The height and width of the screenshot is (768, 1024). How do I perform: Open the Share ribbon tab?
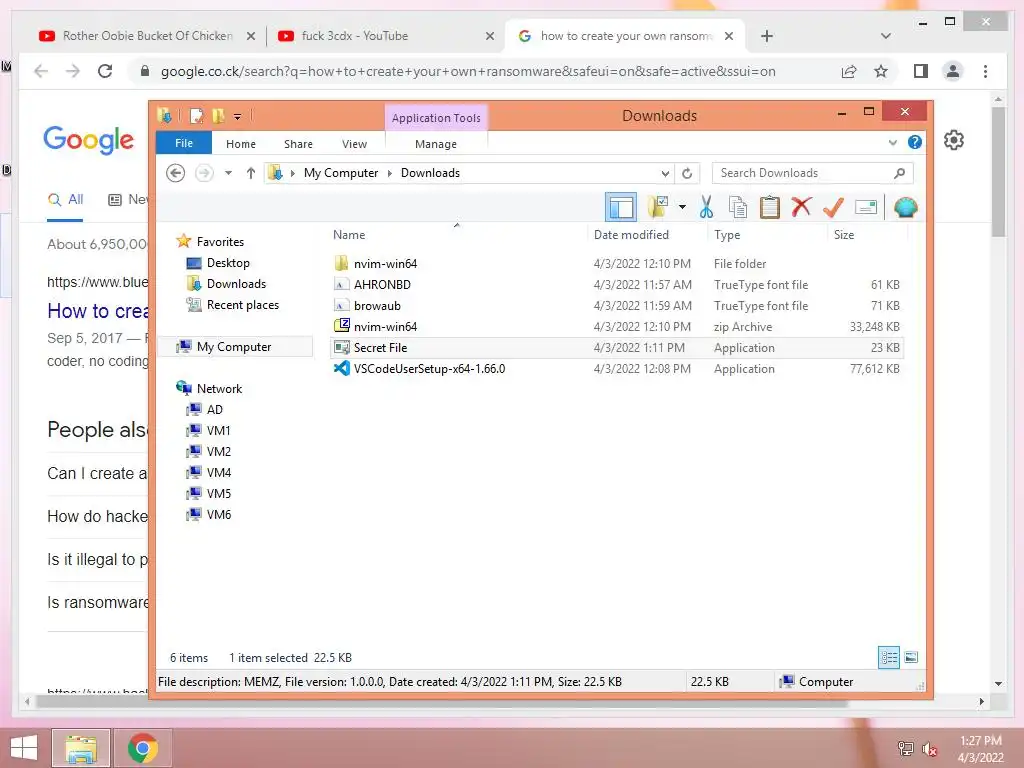pyautogui.click(x=298, y=144)
